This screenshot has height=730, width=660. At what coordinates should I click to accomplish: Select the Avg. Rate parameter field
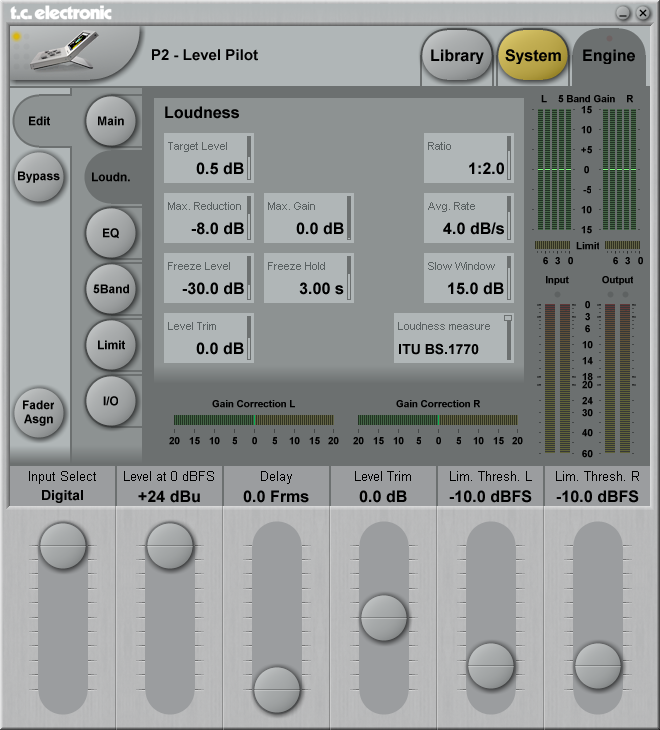coord(469,218)
